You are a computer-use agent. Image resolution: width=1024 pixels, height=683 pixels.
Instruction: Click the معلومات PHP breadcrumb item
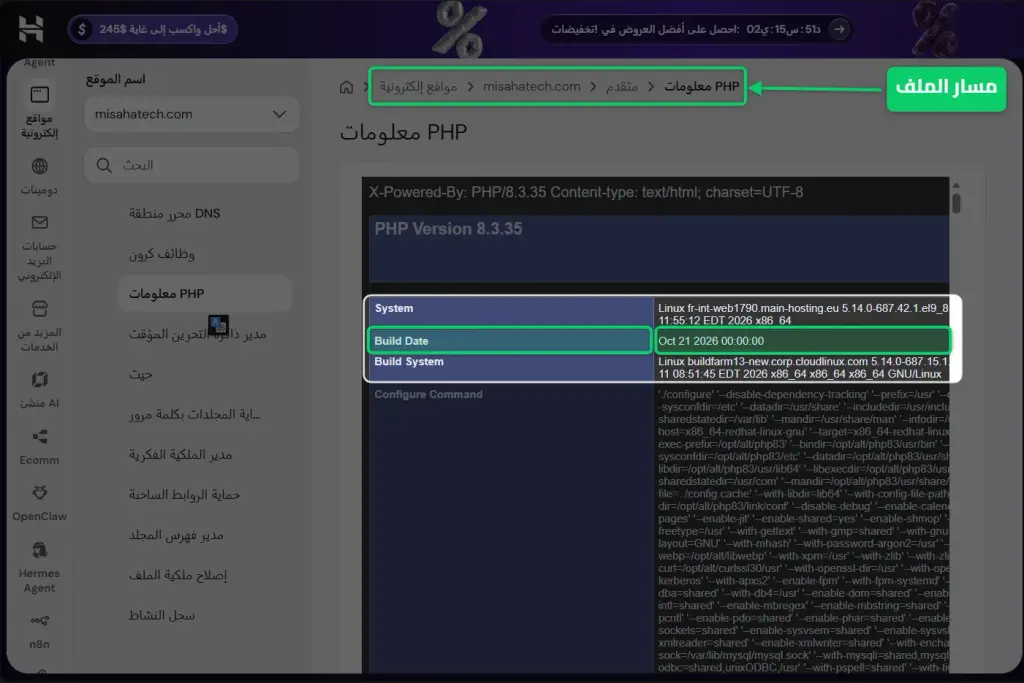pyautogui.click(x=701, y=86)
